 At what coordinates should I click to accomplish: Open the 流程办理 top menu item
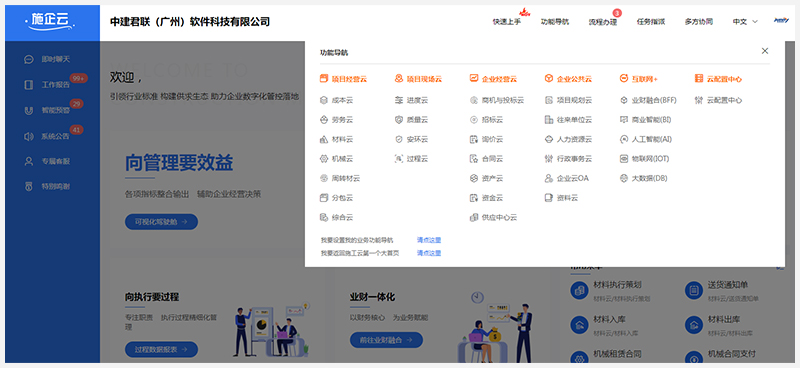click(x=603, y=22)
